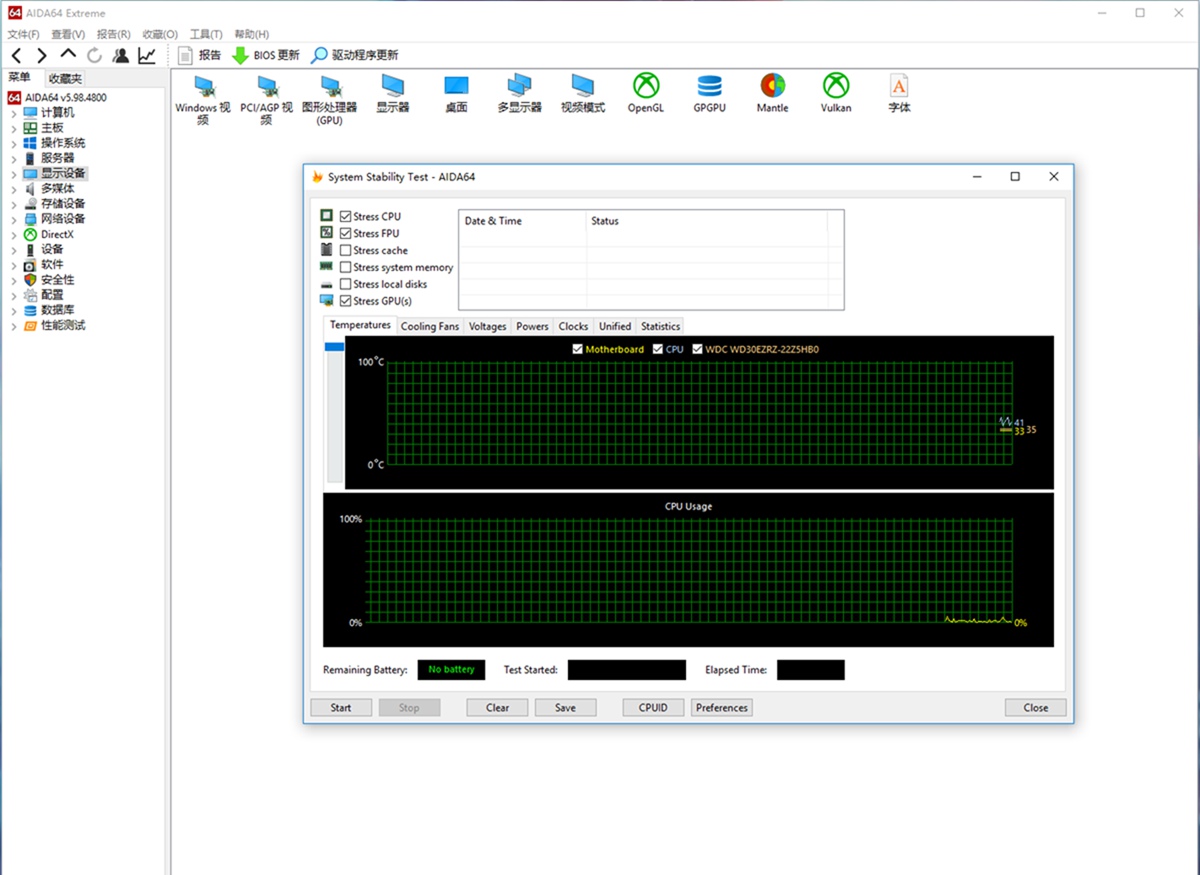
Task: Open the 显示器 monitor icon
Action: pos(393,93)
